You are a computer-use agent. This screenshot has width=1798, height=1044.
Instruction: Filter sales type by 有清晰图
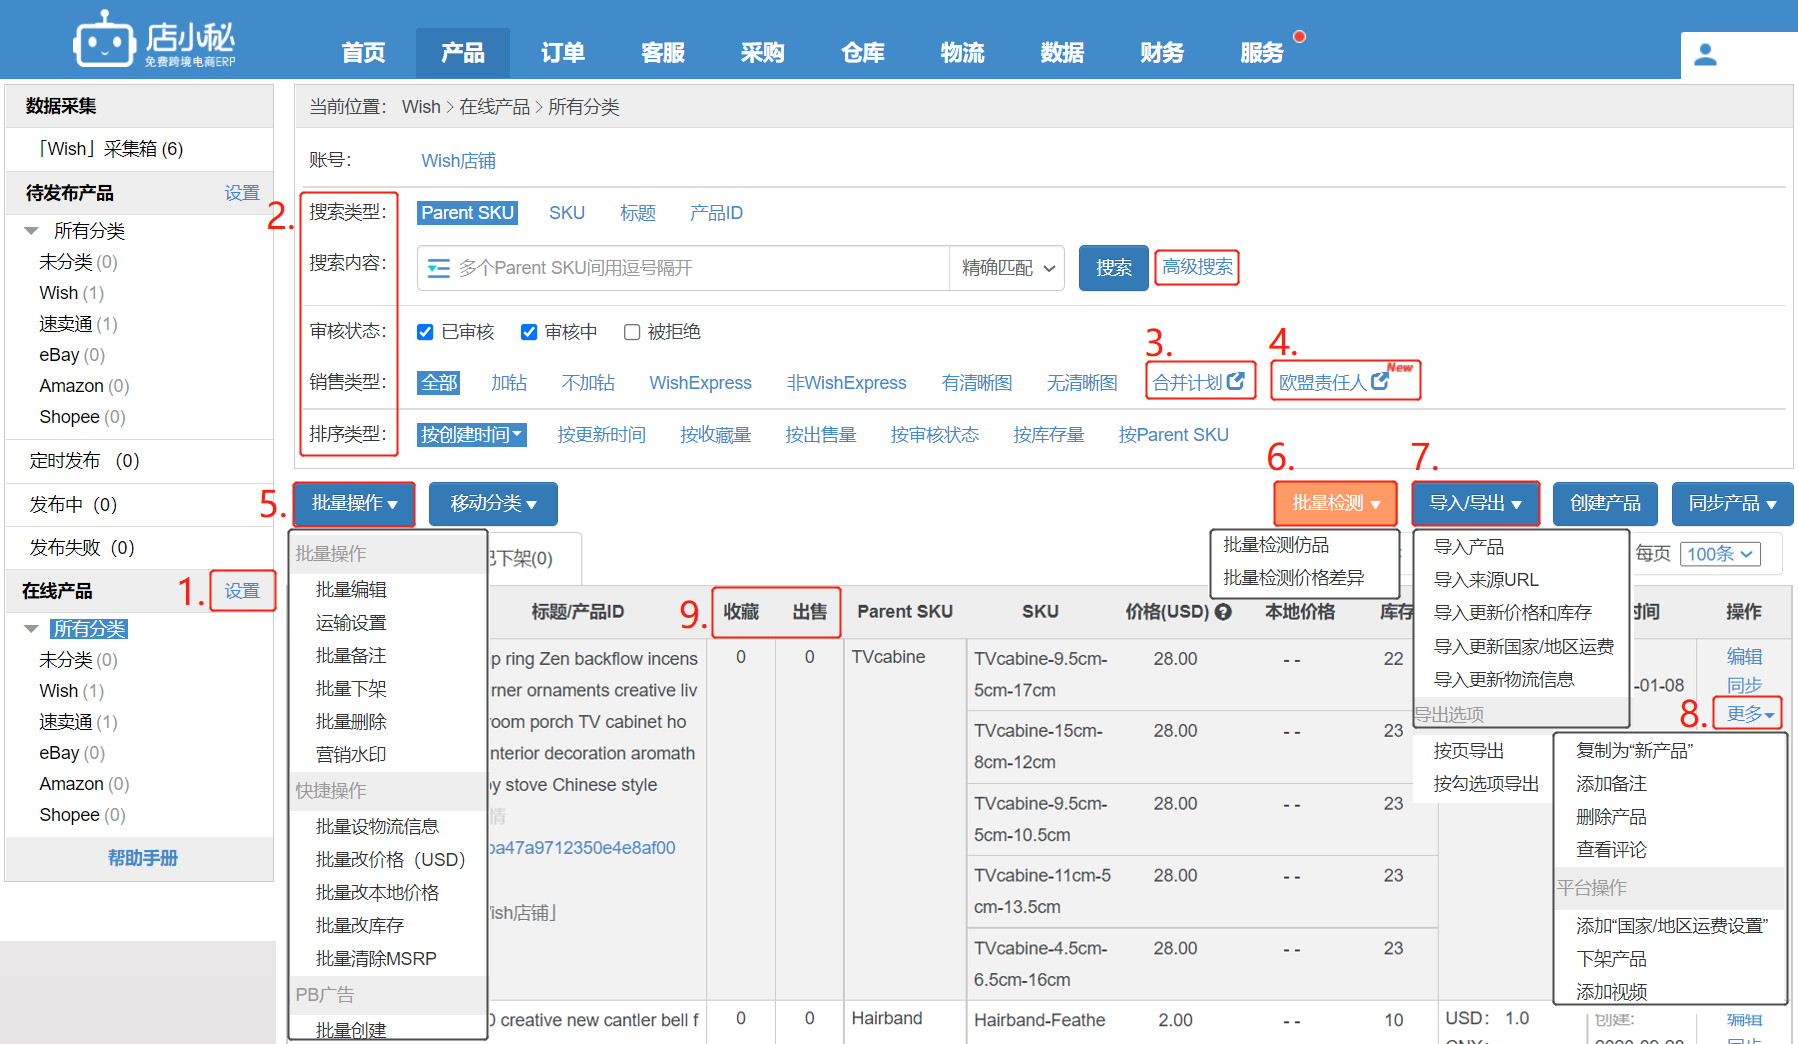coord(977,383)
